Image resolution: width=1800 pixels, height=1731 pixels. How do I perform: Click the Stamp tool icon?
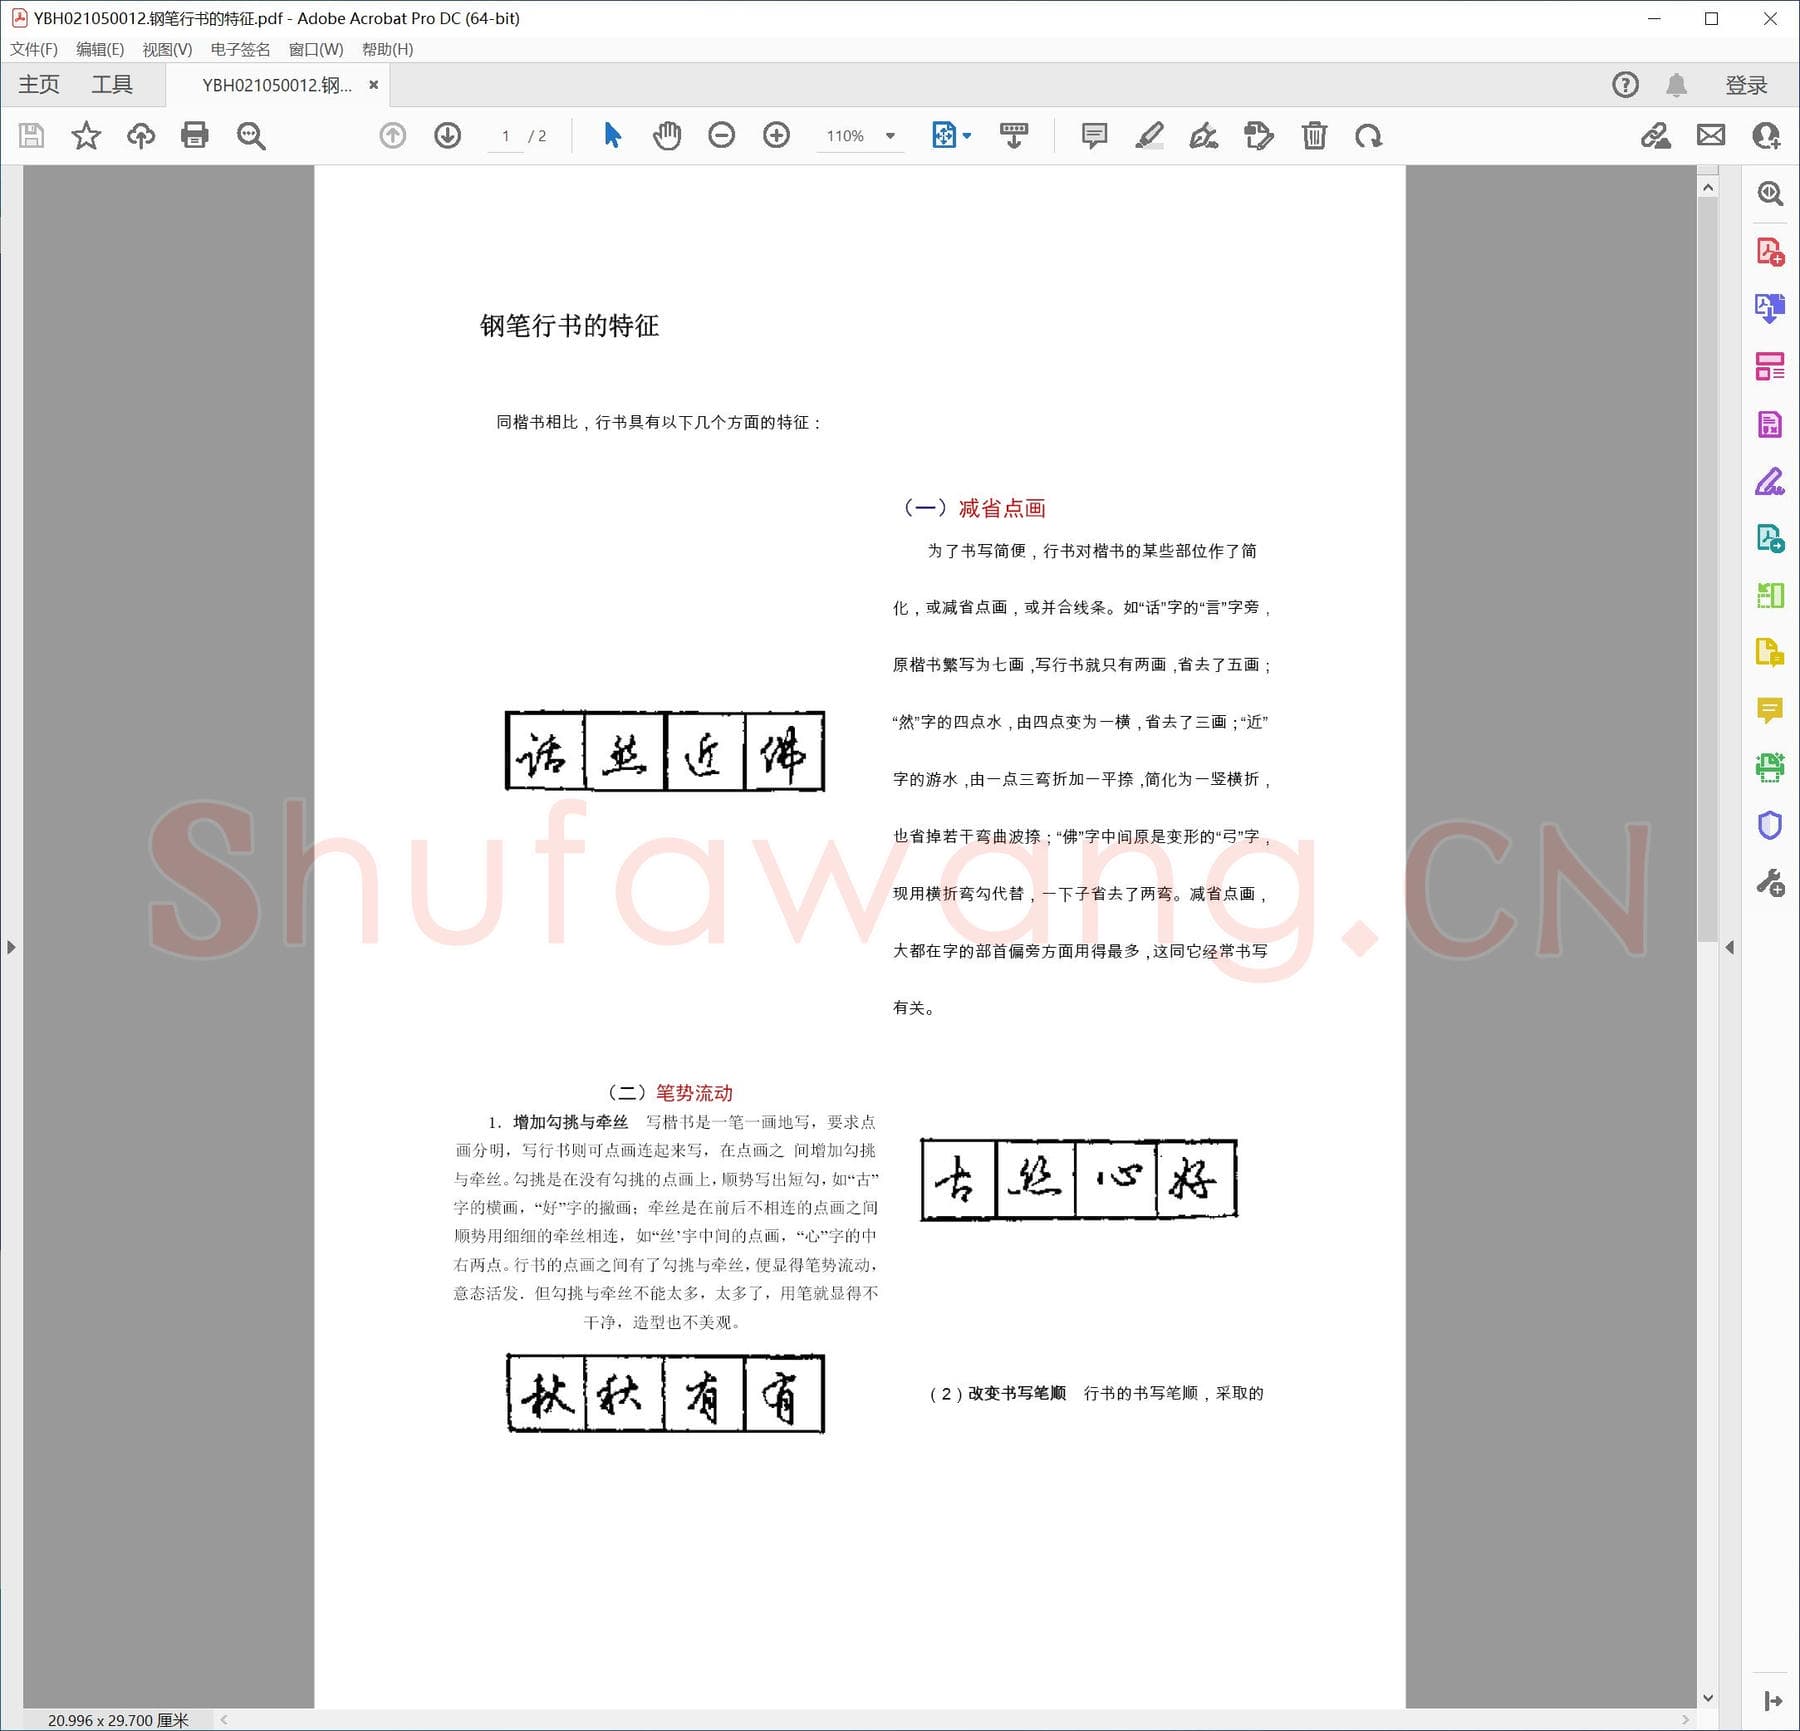pos(1259,135)
